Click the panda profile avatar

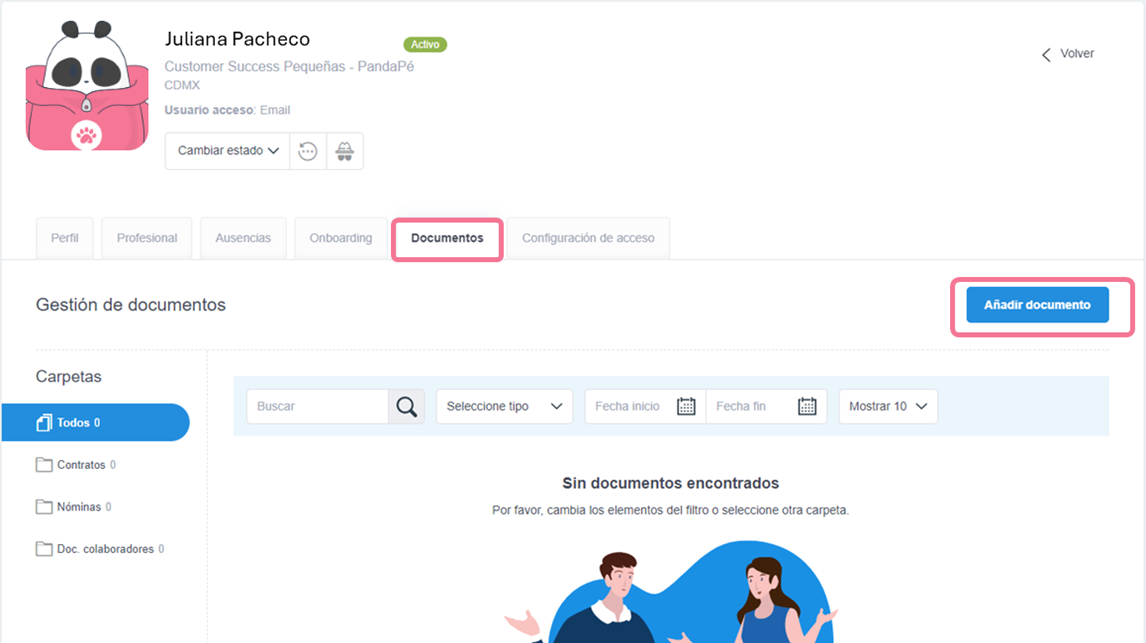click(86, 86)
